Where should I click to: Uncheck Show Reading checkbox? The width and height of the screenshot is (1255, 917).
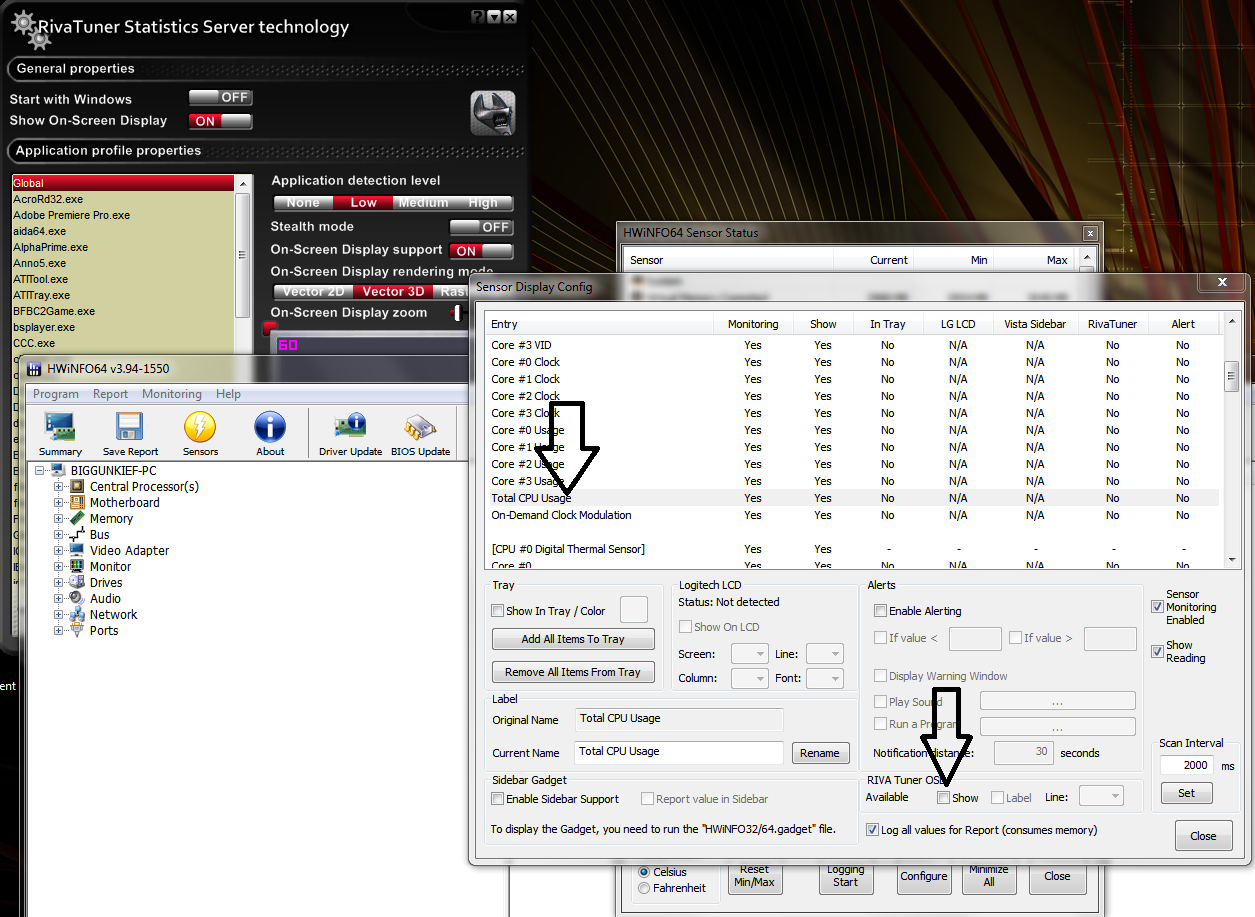pyautogui.click(x=1157, y=651)
